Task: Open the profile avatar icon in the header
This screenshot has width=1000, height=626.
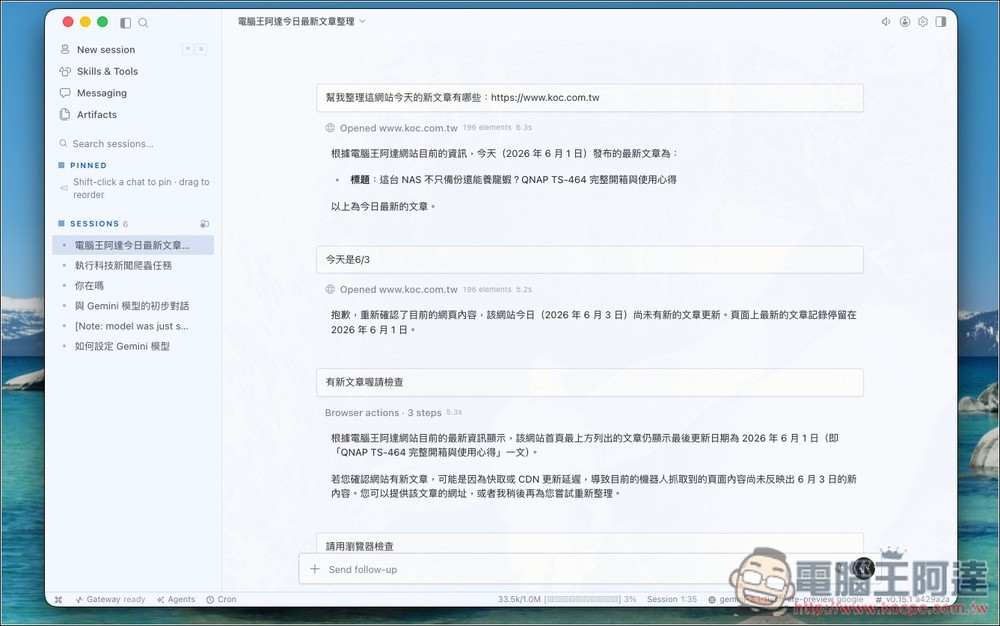Action: [904, 22]
